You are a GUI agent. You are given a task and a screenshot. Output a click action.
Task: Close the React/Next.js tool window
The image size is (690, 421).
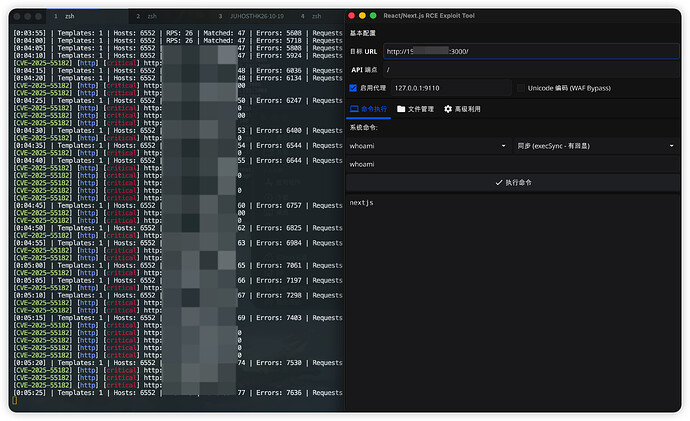pos(352,16)
